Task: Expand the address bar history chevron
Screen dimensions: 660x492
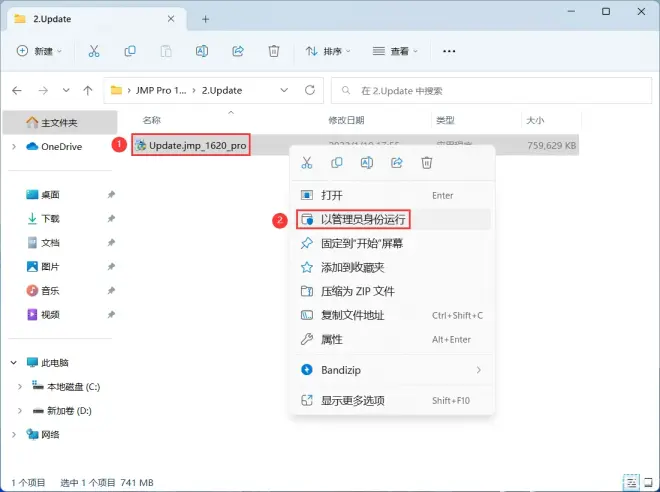Action: [284, 90]
